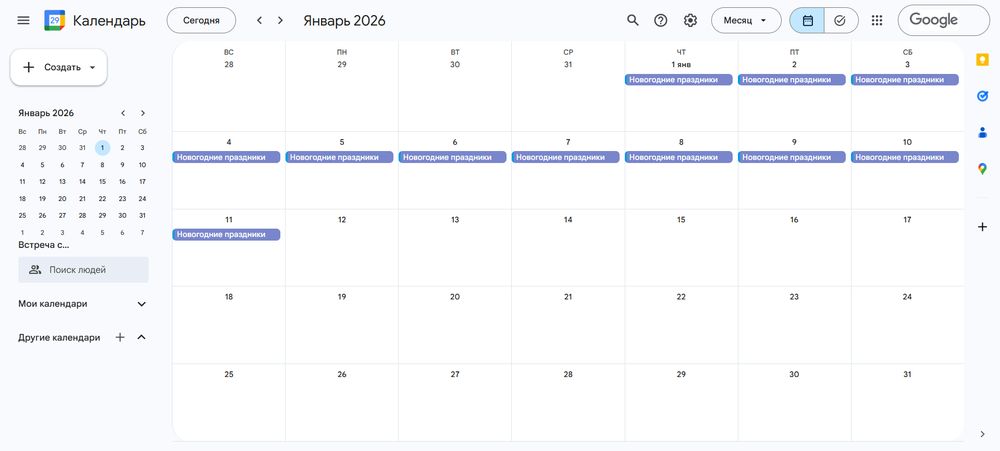1000x451 pixels.
Task: Open the search magnifier icon
Action: coord(633,20)
